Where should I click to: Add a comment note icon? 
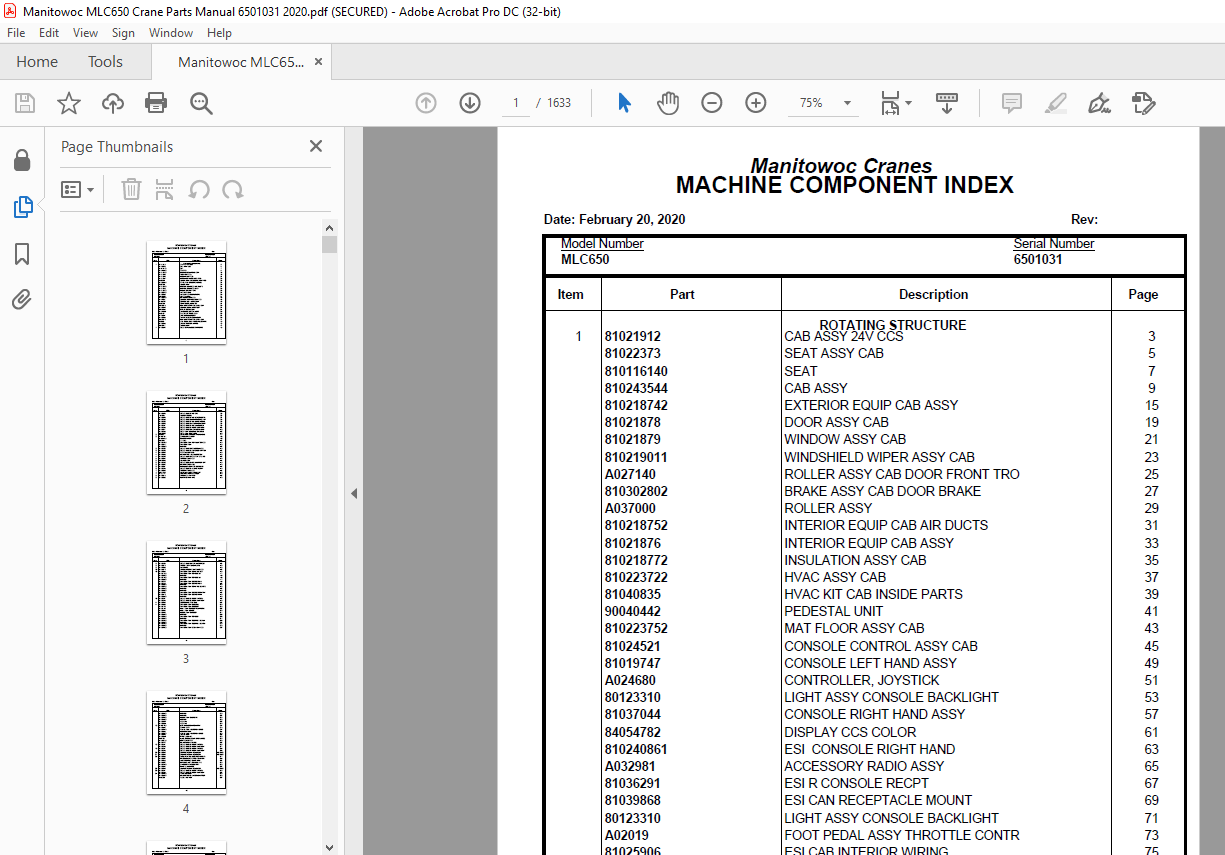tap(1011, 103)
